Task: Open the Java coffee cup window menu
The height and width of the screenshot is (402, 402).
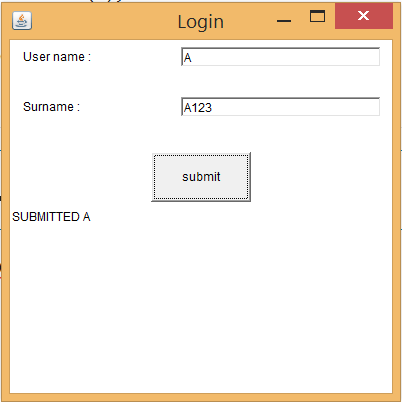Action: coord(22,21)
